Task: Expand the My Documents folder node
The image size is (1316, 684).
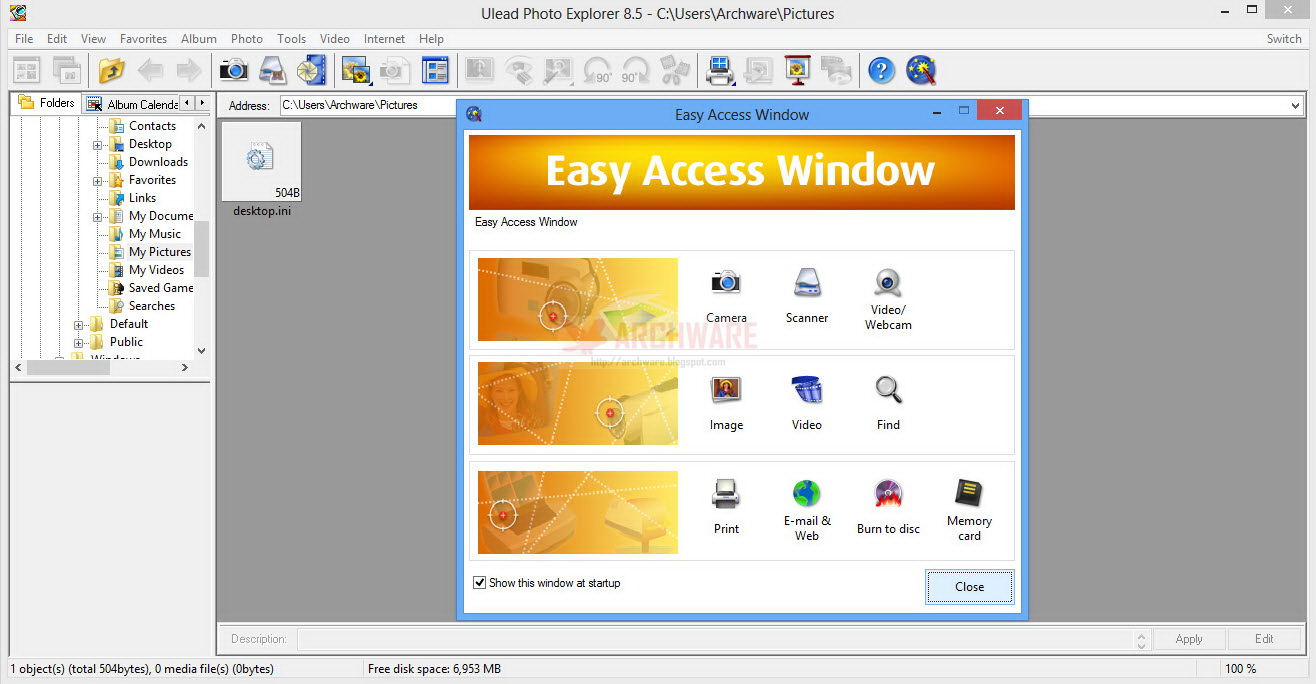Action: pyautogui.click(x=98, y=216)
